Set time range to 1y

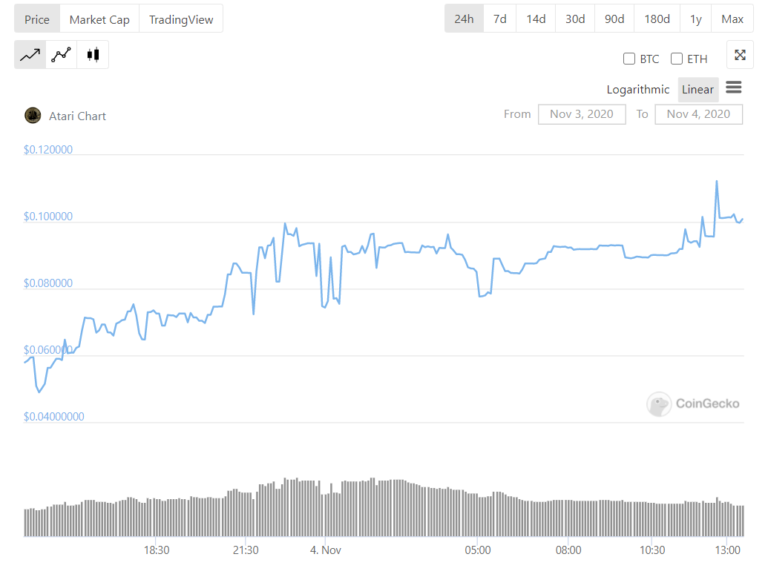695,19
